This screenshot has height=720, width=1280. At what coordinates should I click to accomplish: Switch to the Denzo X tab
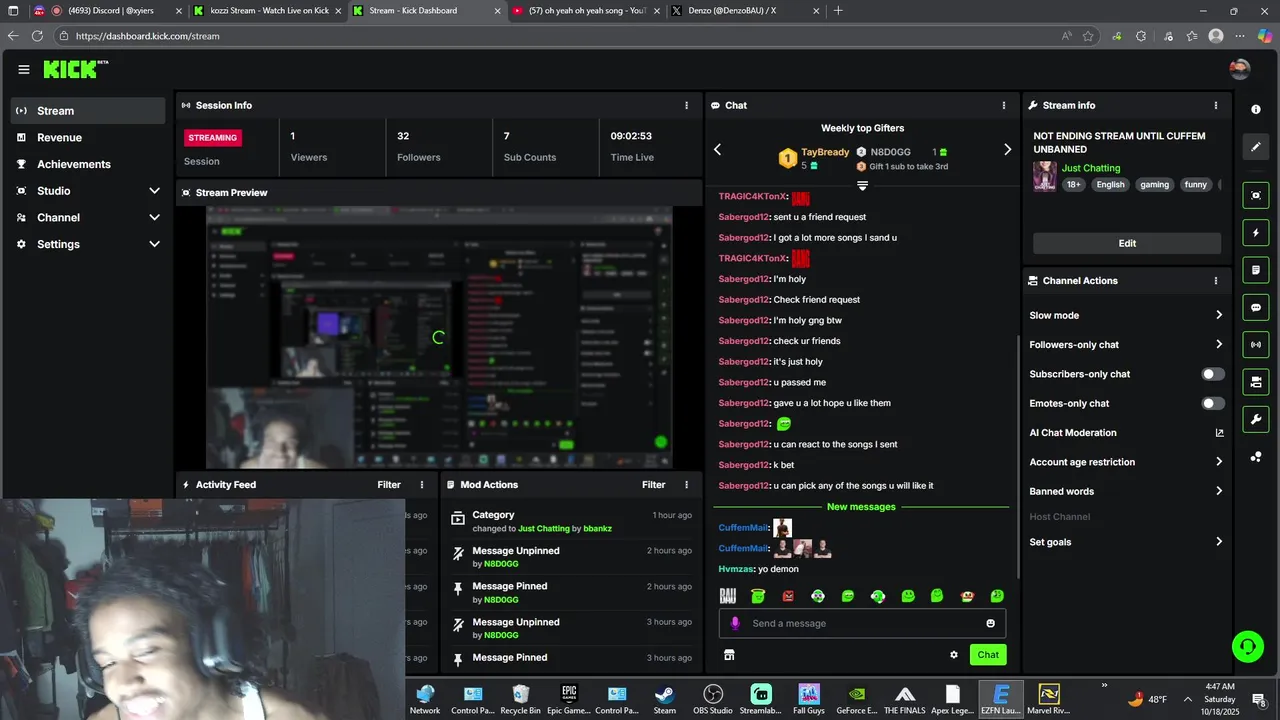click(746, 11)
